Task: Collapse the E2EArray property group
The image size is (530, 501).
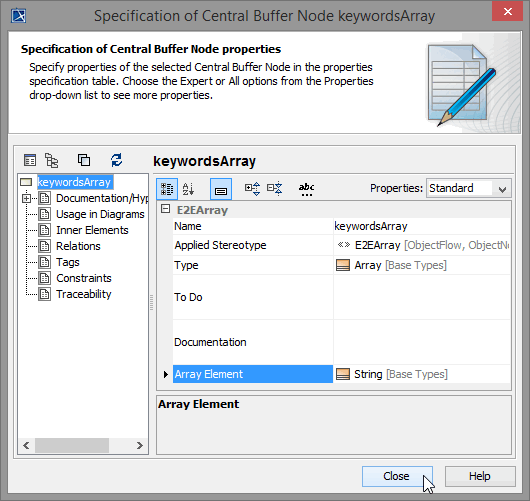Action: 165,209
